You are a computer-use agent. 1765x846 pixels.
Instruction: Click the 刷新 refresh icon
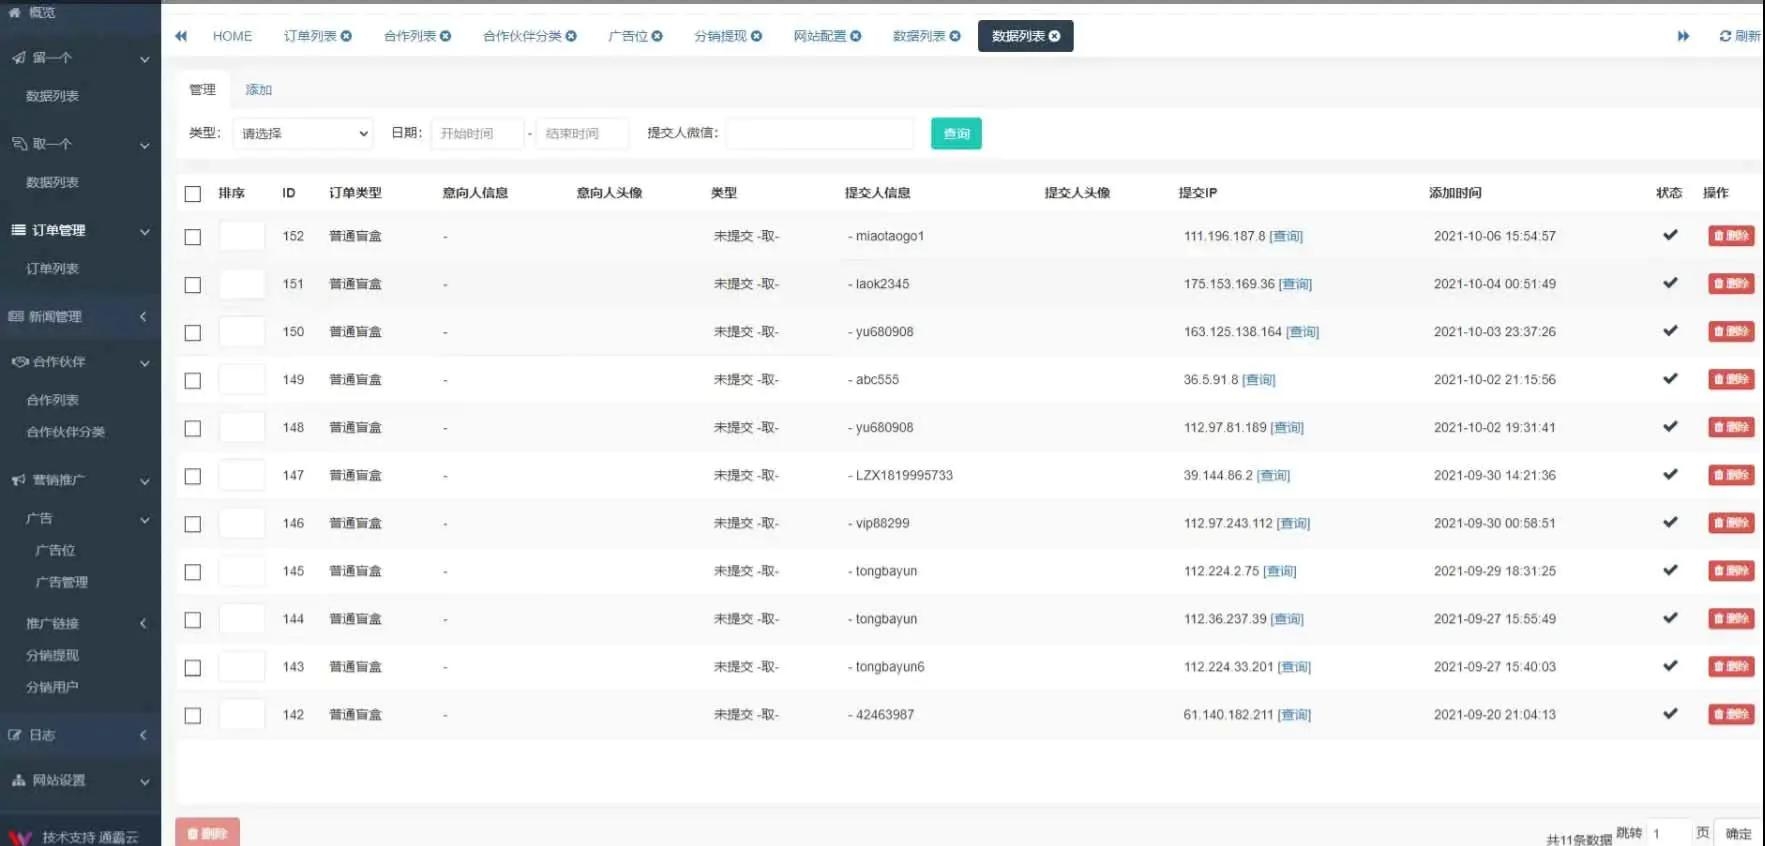[1725, 36]
